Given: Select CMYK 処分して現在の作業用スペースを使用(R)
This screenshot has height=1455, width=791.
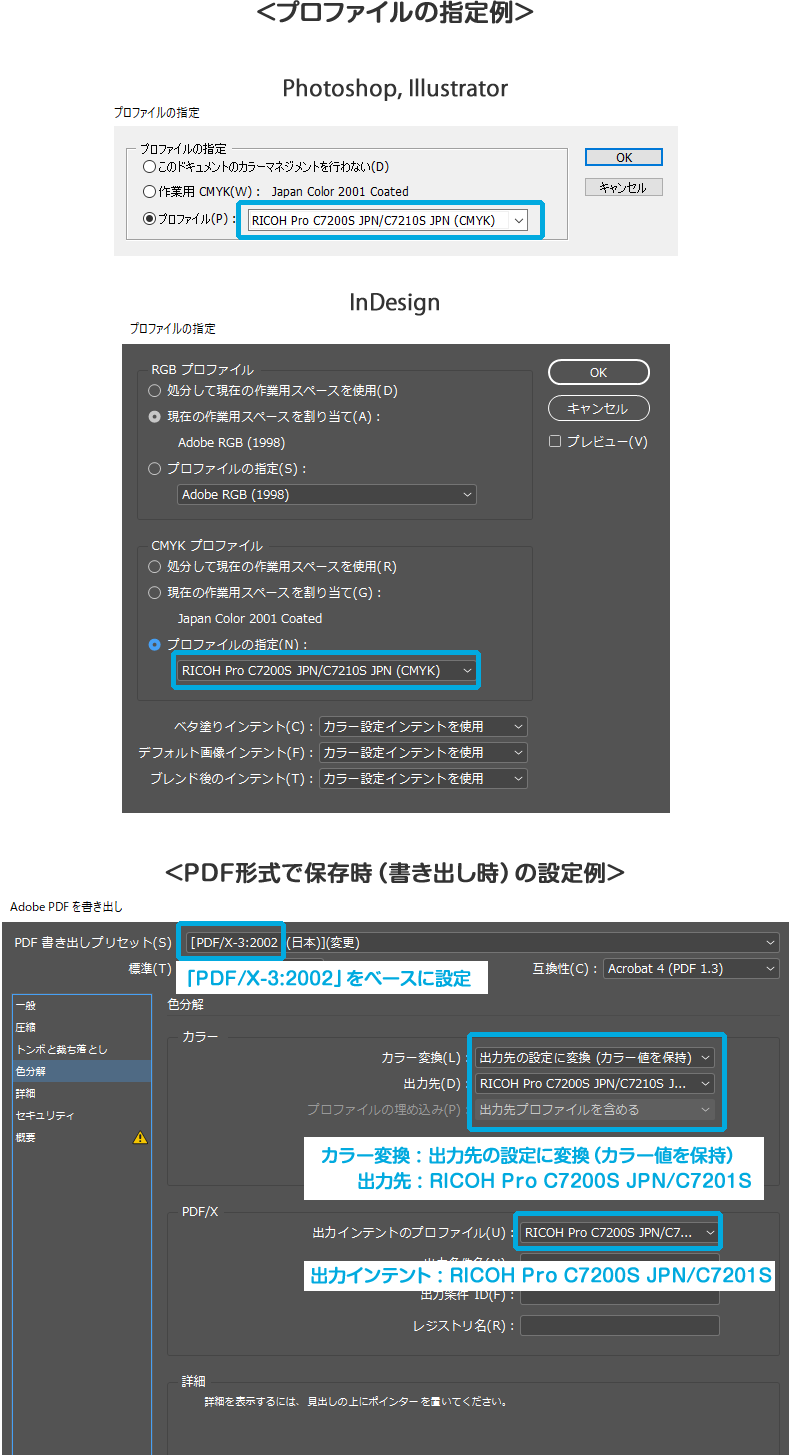Looking at the screenshot, I should point(154,566).
